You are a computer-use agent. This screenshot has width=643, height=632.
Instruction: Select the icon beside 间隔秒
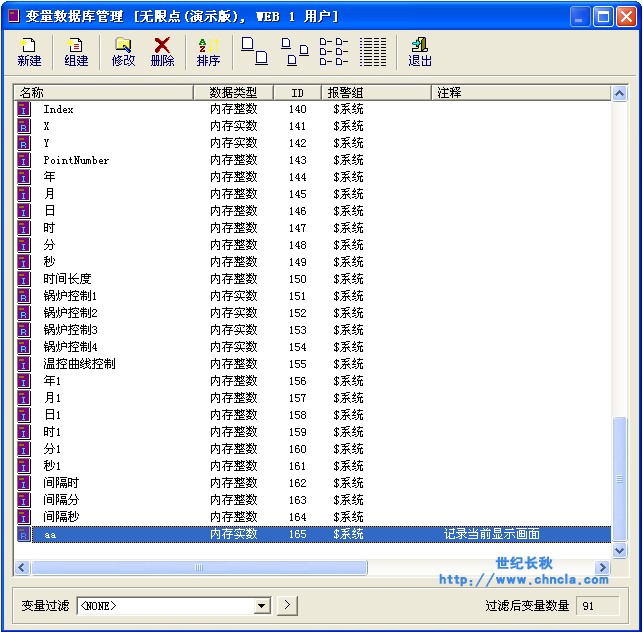[x=24, y=517]
